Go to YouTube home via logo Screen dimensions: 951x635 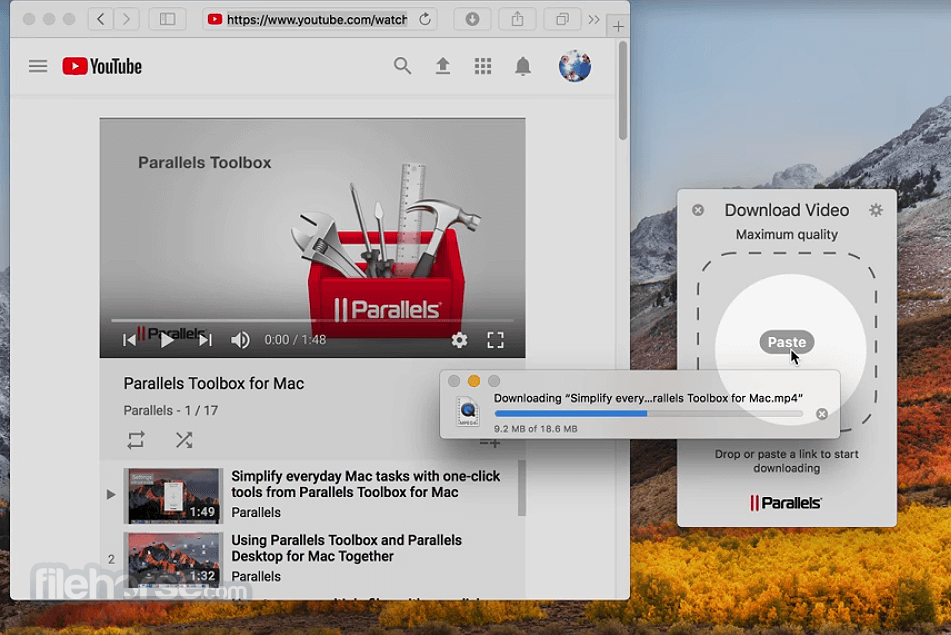point(102,66)
